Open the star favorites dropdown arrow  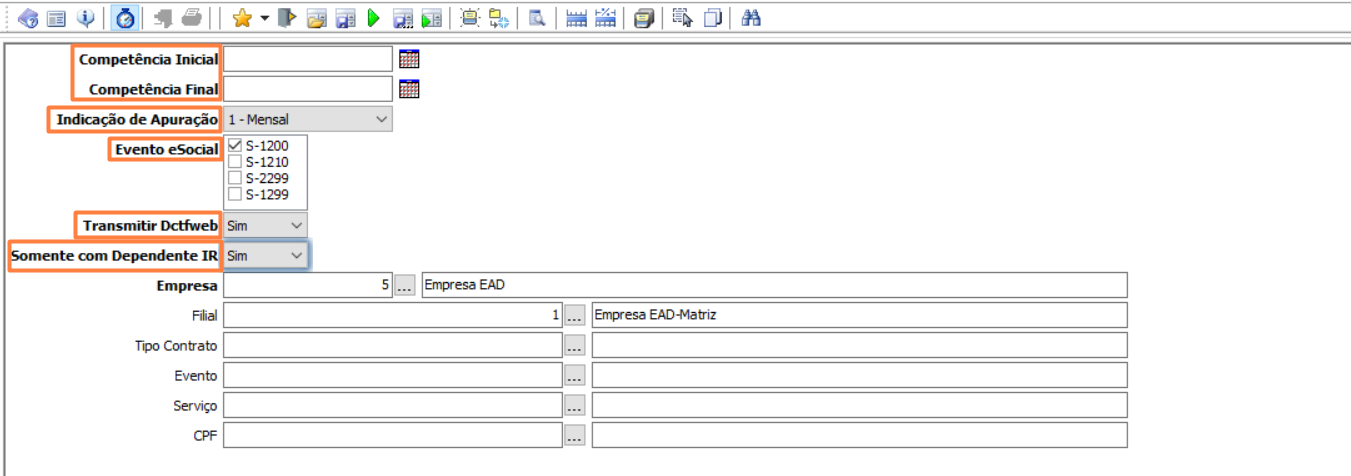(x=264, y=18)
